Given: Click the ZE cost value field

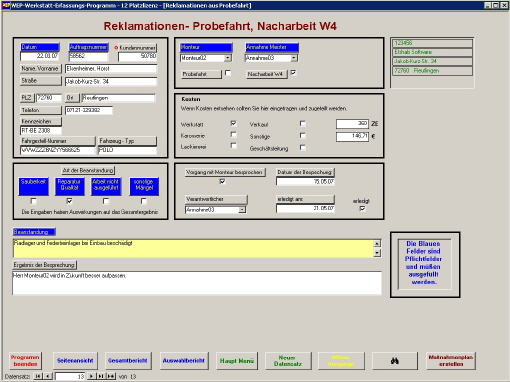Looking at the screenshot, I should tap(352, 124).
